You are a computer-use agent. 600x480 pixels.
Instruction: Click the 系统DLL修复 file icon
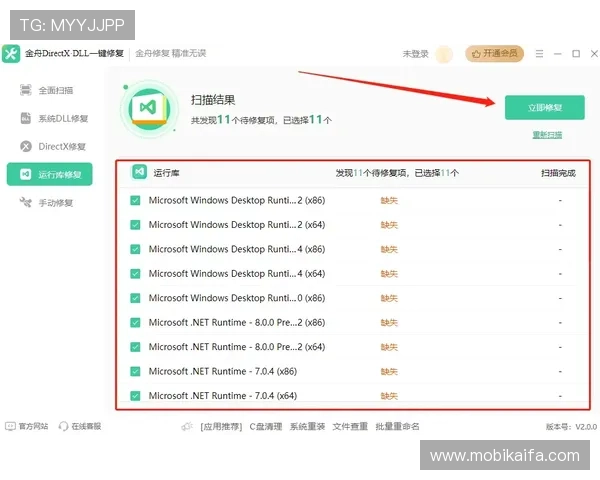(x=26, y=118)
